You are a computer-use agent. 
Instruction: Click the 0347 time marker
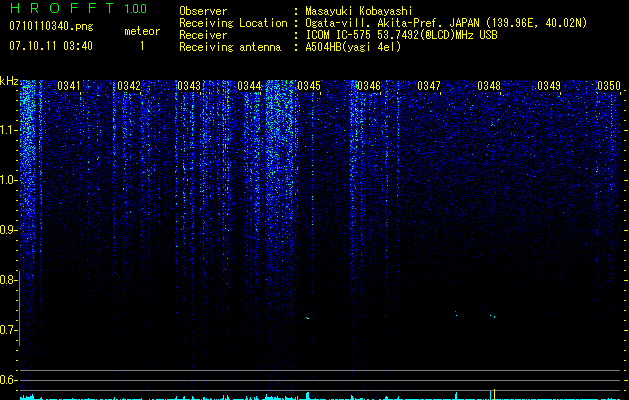[x=429, y=86]
